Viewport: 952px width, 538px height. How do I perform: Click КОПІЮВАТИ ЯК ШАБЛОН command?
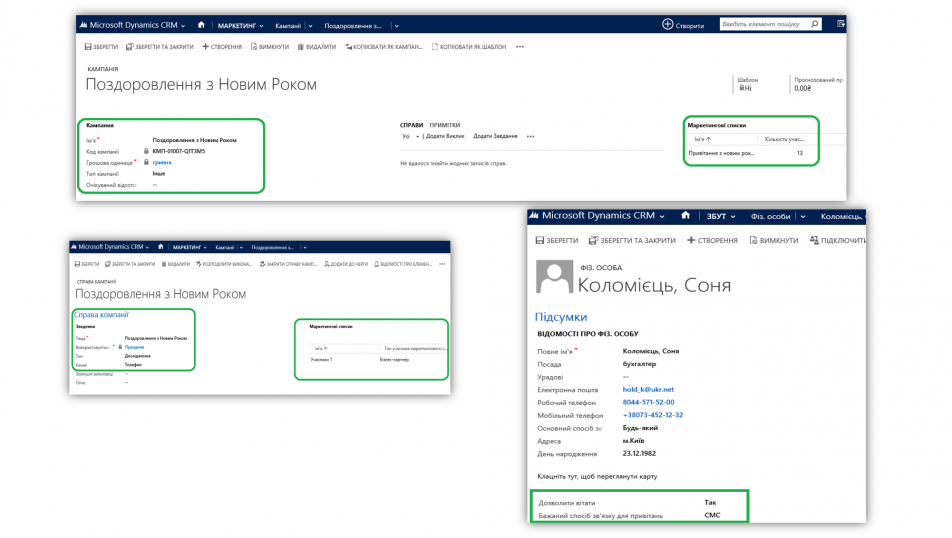pyautogui.click(x=469, y=47)
